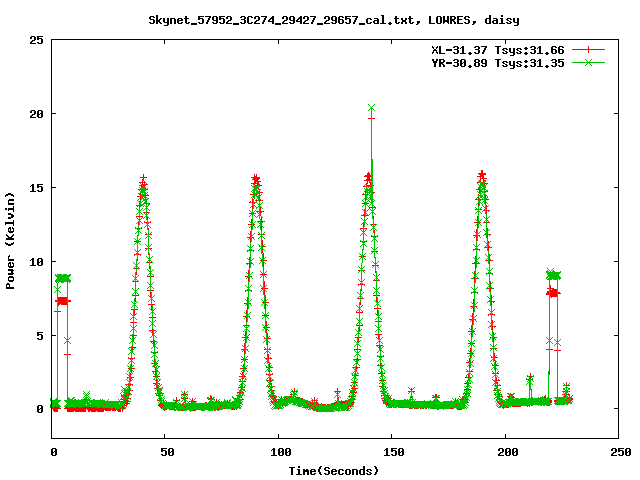This screenshot has height=480, width=640.
Task: Click the y-axis tick label 10
Action: (36, 262)
